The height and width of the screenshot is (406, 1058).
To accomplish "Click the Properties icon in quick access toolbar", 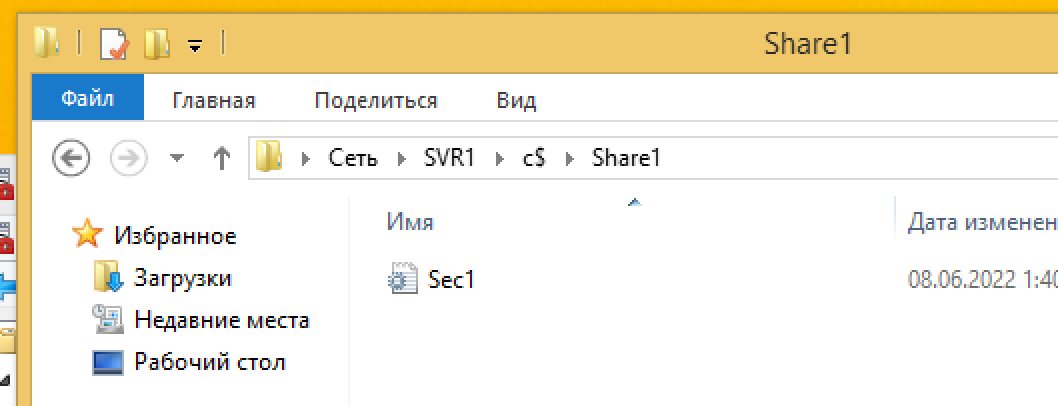I will (115, 45).
